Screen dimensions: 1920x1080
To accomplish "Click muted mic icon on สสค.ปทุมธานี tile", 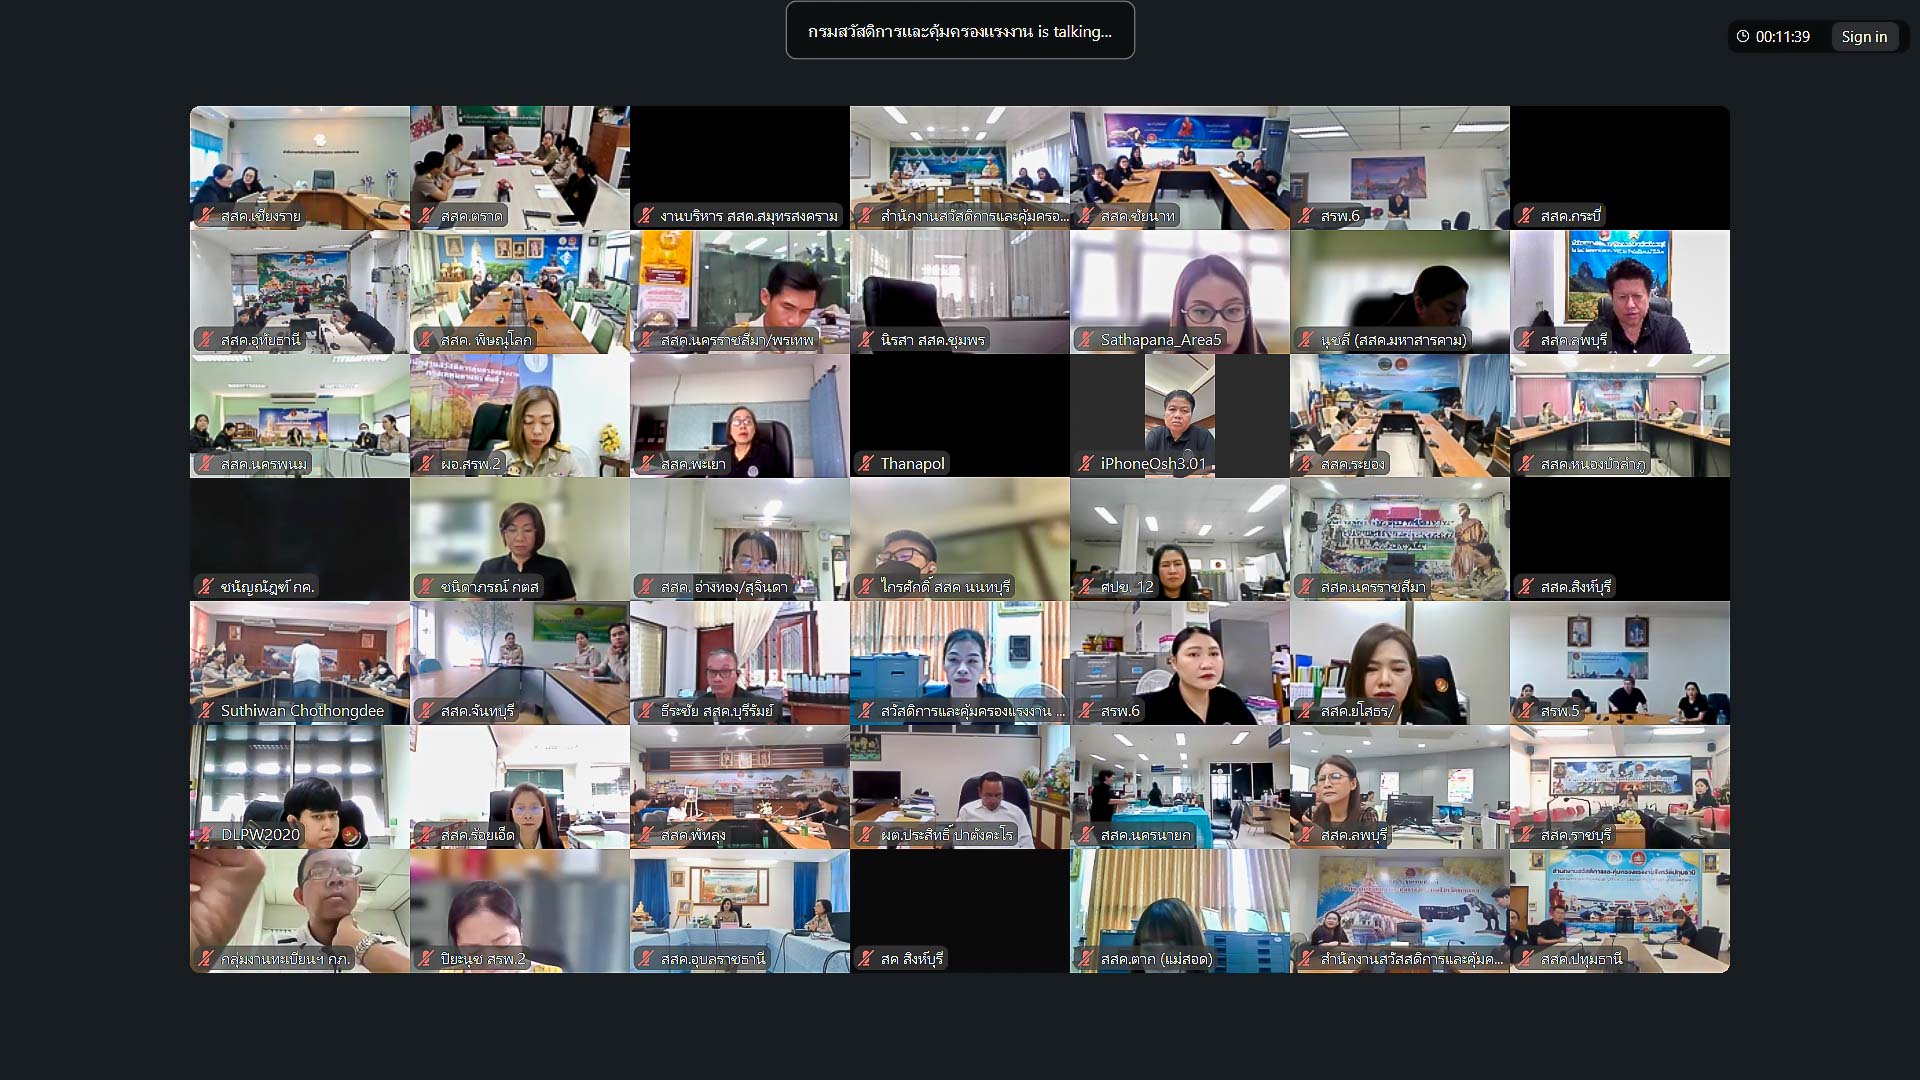I will 1526,959.
